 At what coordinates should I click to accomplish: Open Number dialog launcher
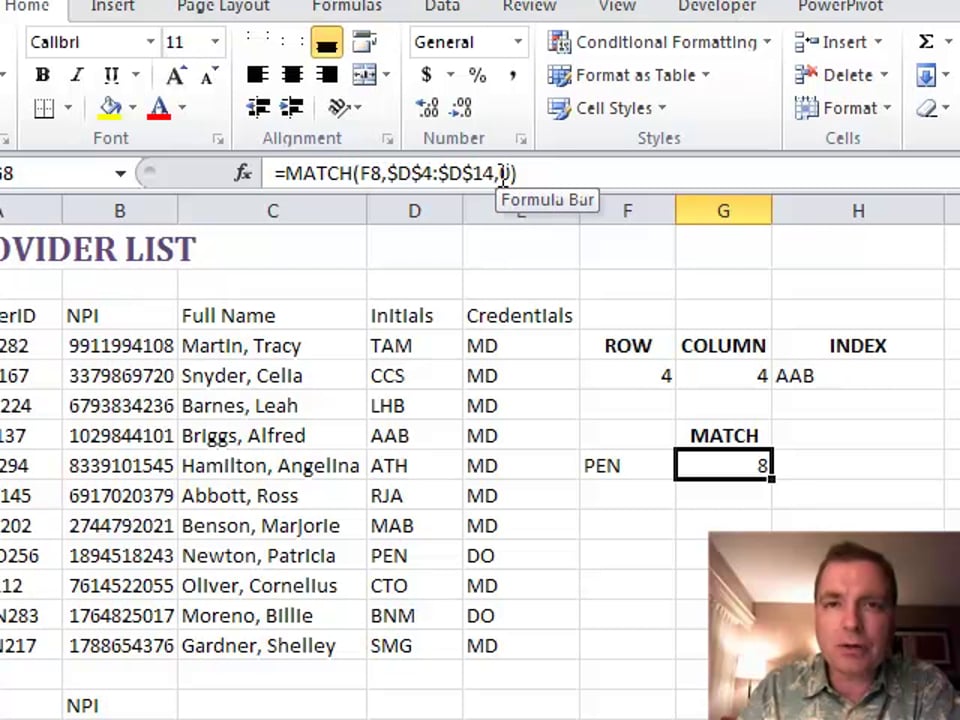pos(521,140)
